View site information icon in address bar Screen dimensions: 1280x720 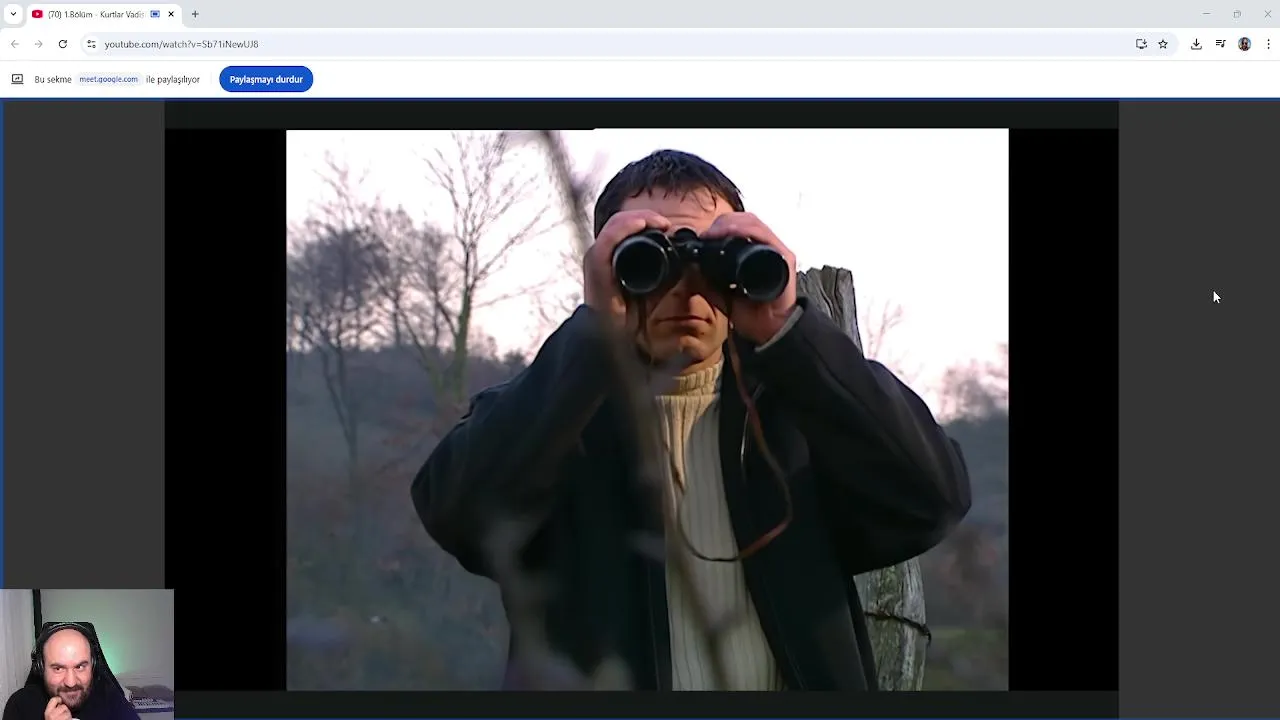coord(91,44)
